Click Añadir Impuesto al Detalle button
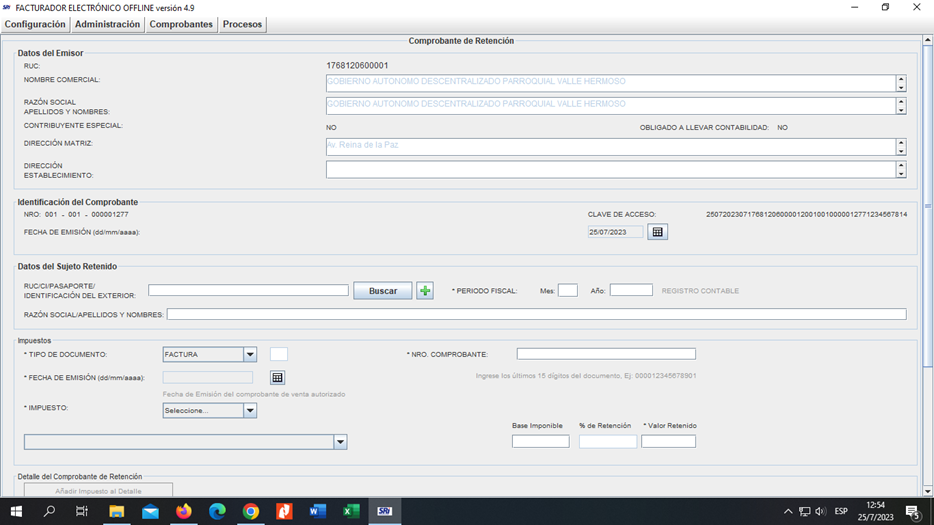 98,491
